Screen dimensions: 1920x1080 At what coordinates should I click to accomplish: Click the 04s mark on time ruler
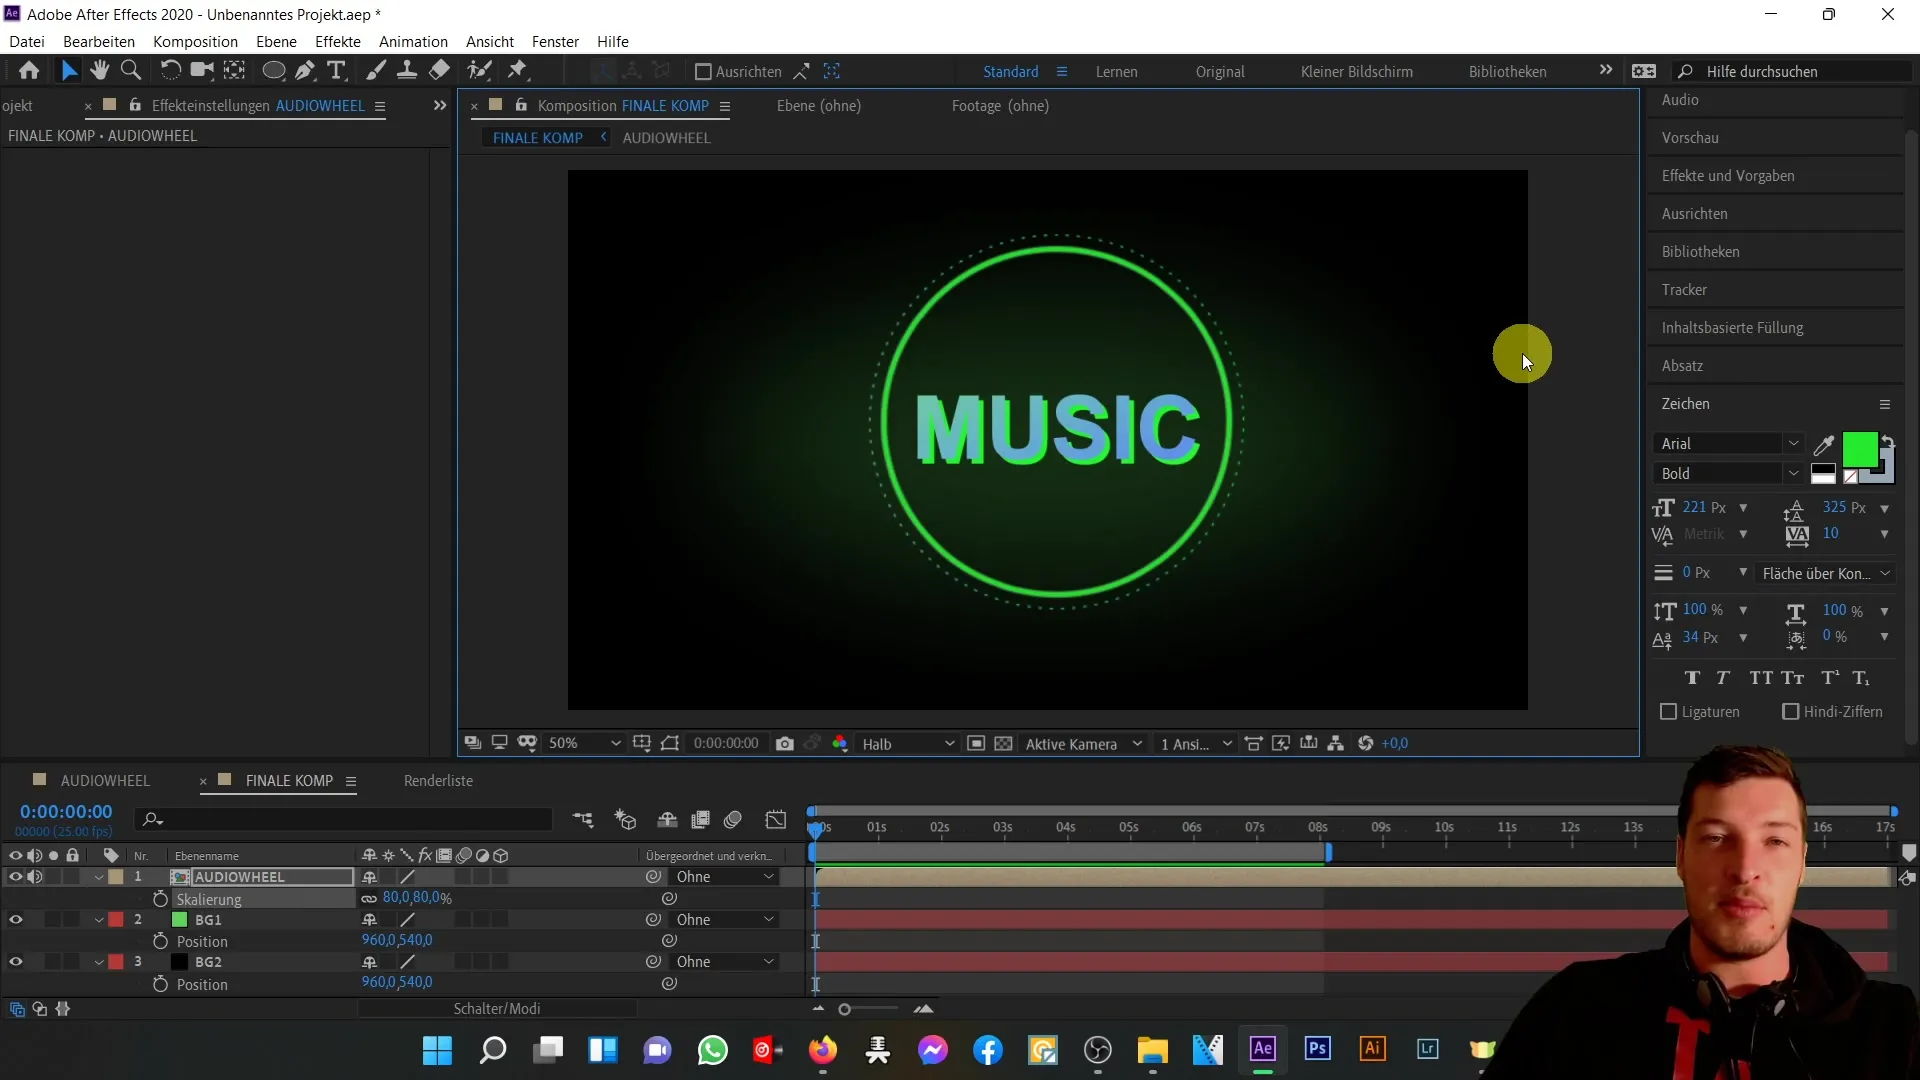click(x=1066, y=828)
